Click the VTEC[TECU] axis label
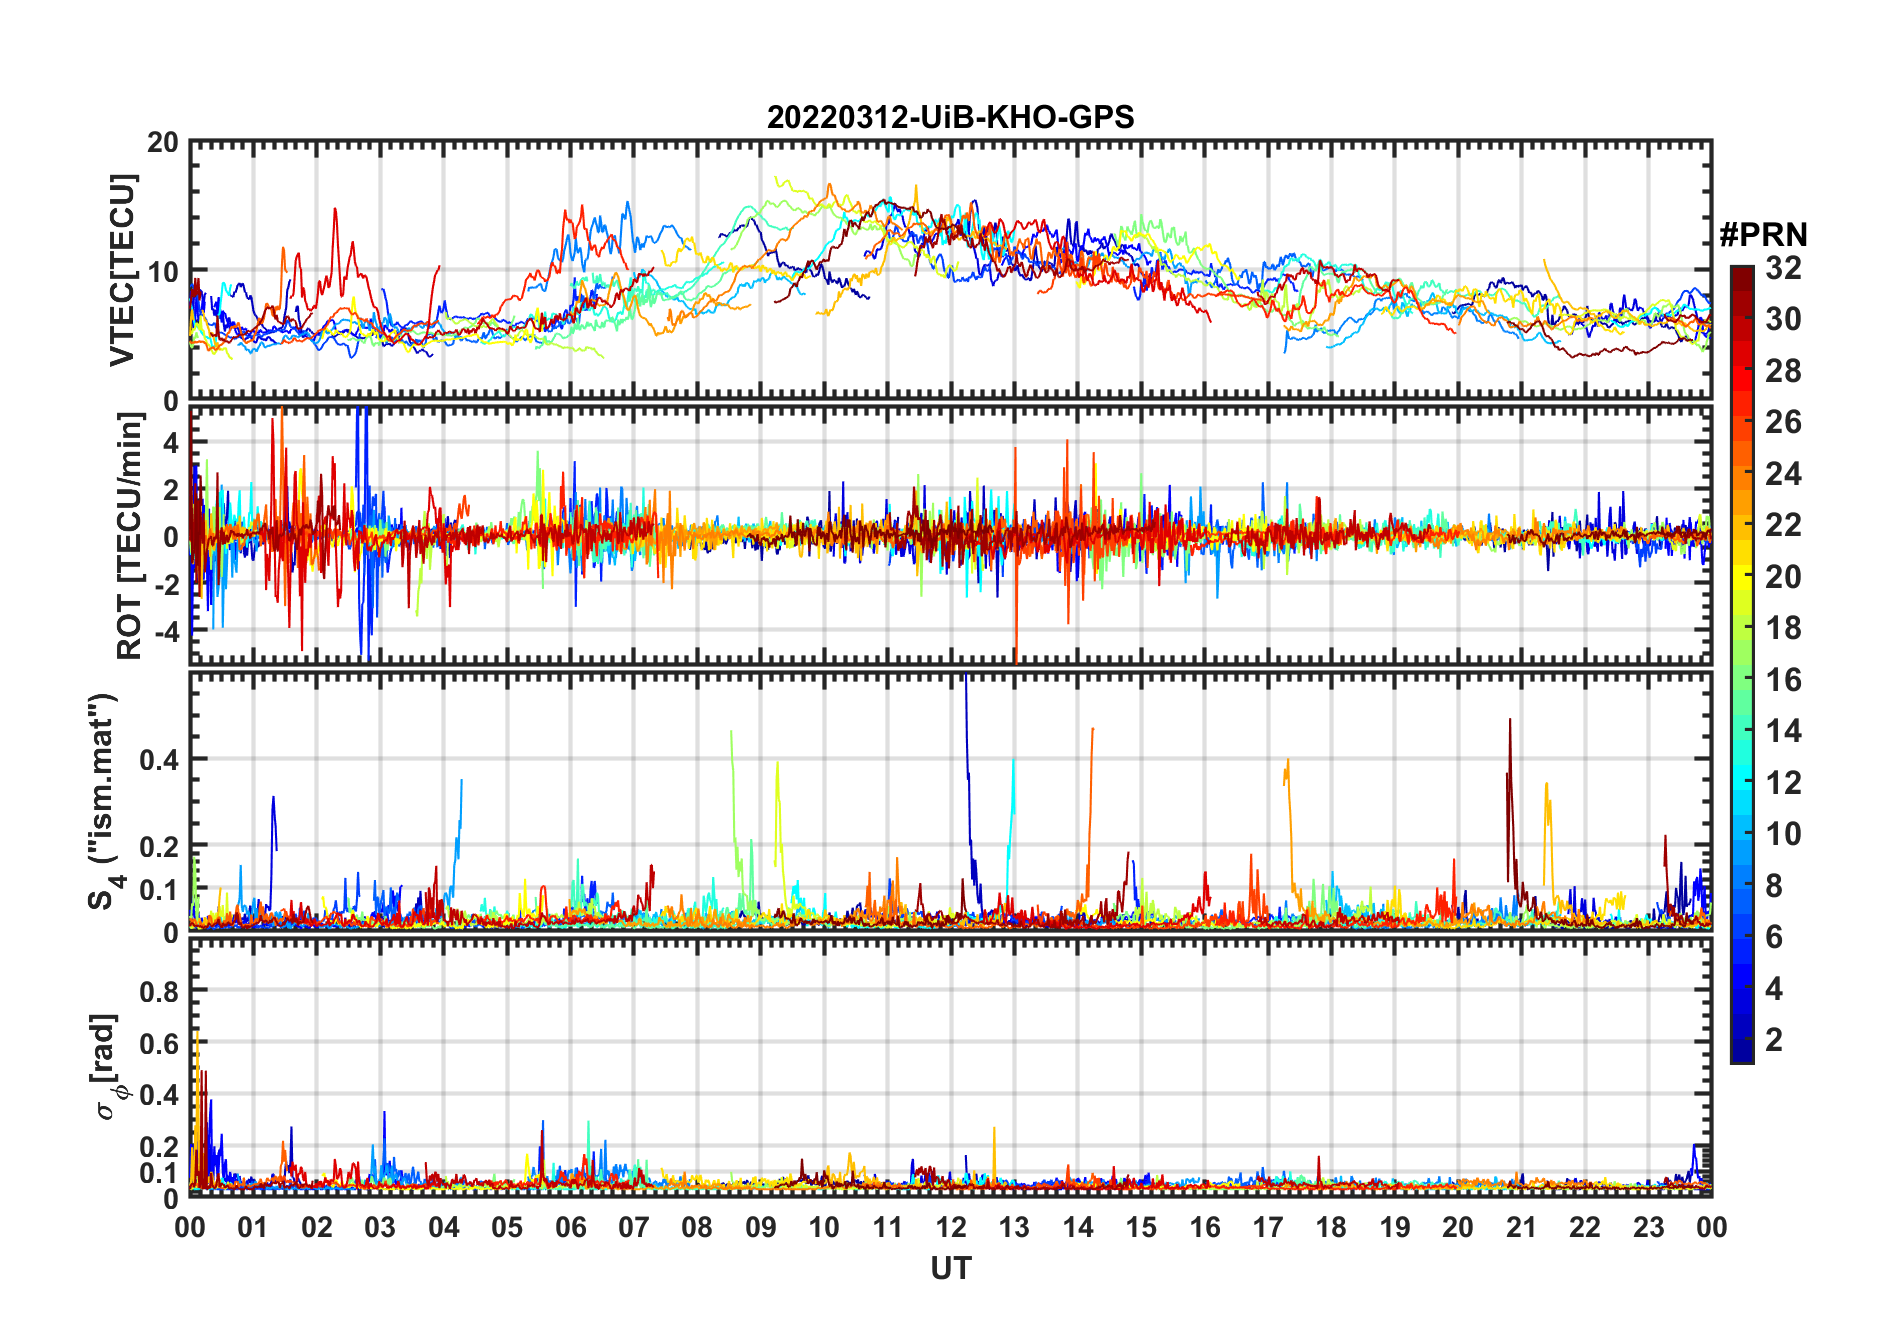This screenshot has height=1330, width=1902. [x=122, y=270]
